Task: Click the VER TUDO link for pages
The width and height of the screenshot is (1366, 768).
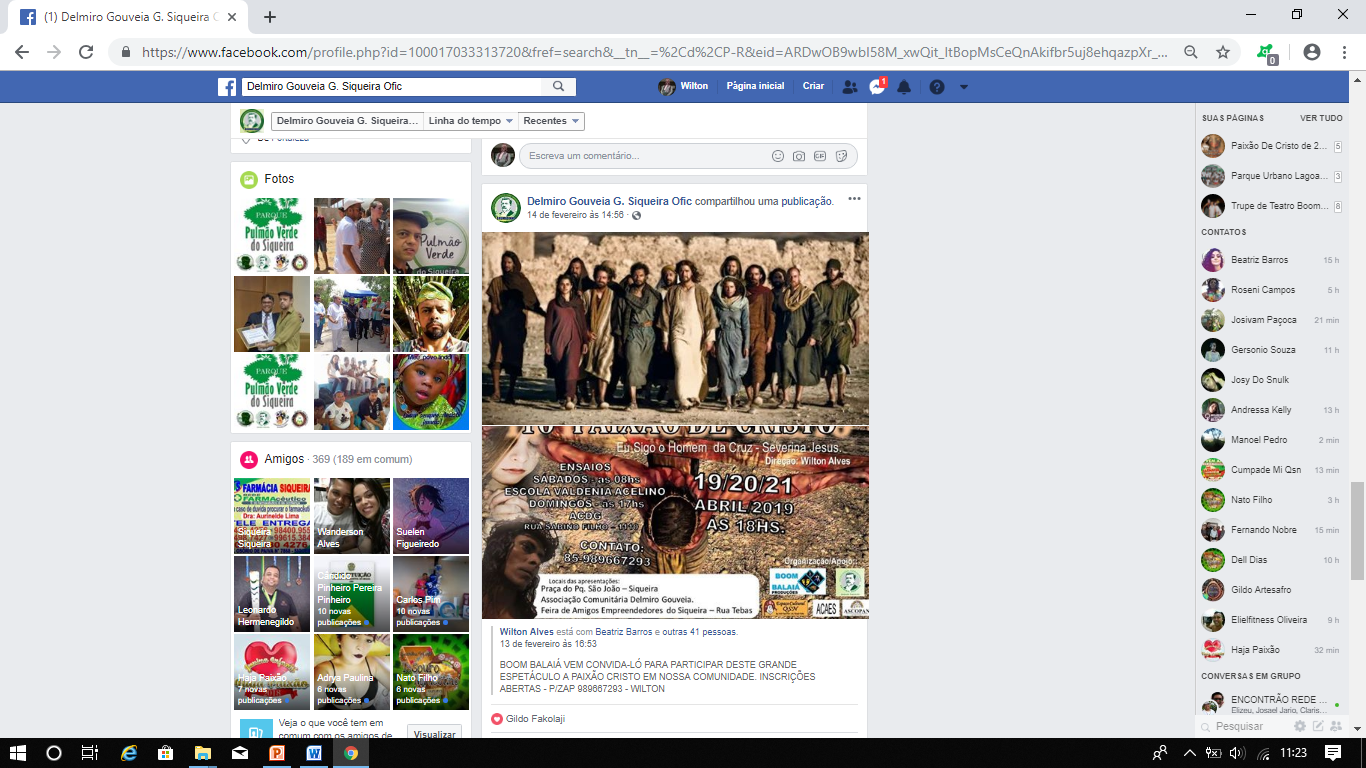Action: coord(1321,118)
